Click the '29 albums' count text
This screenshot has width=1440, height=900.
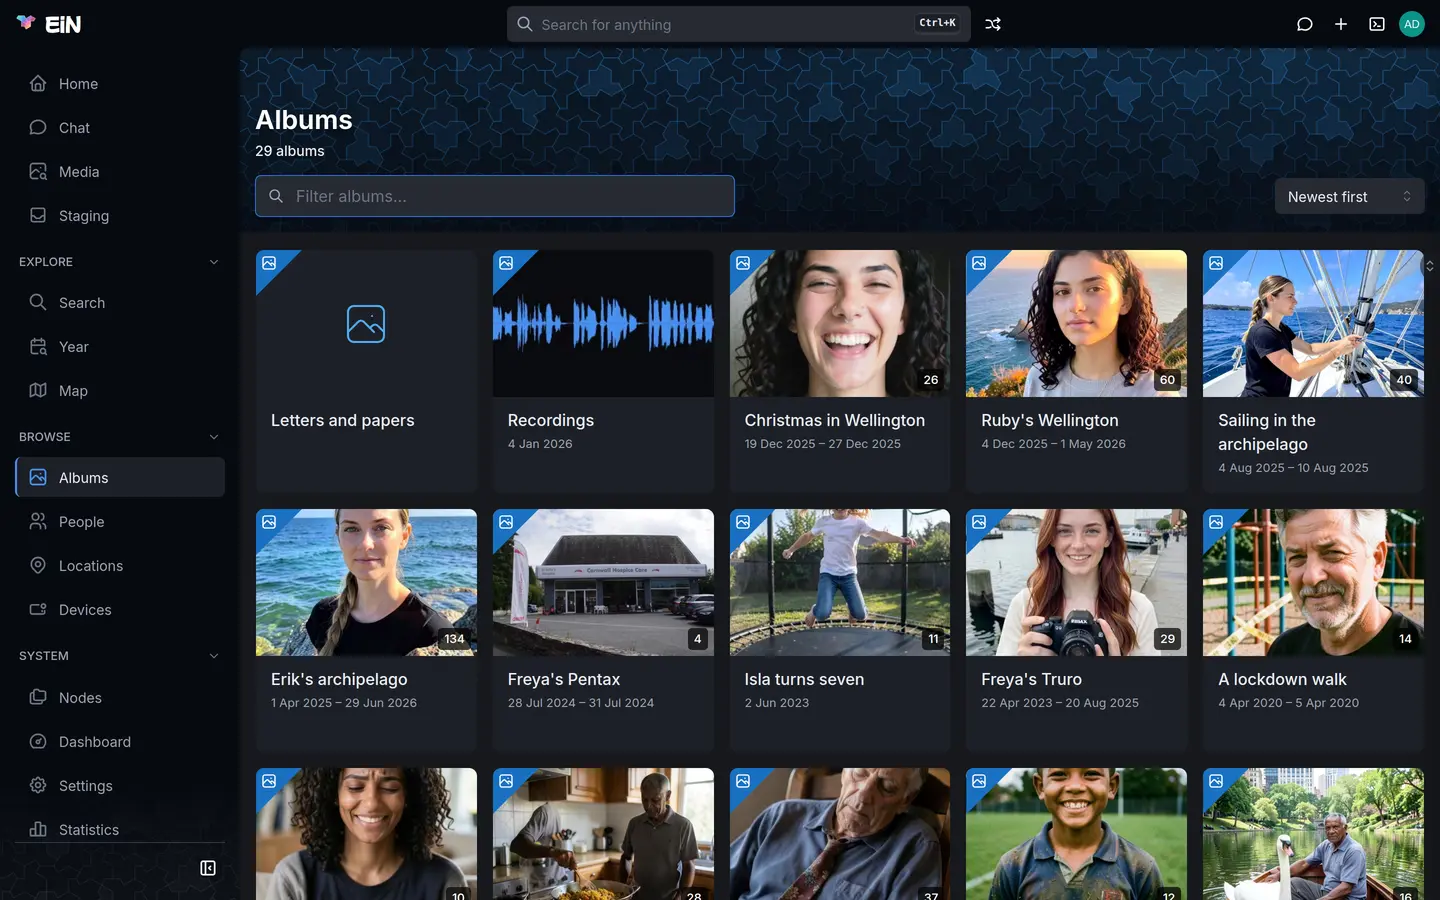[x=290, y=151]
